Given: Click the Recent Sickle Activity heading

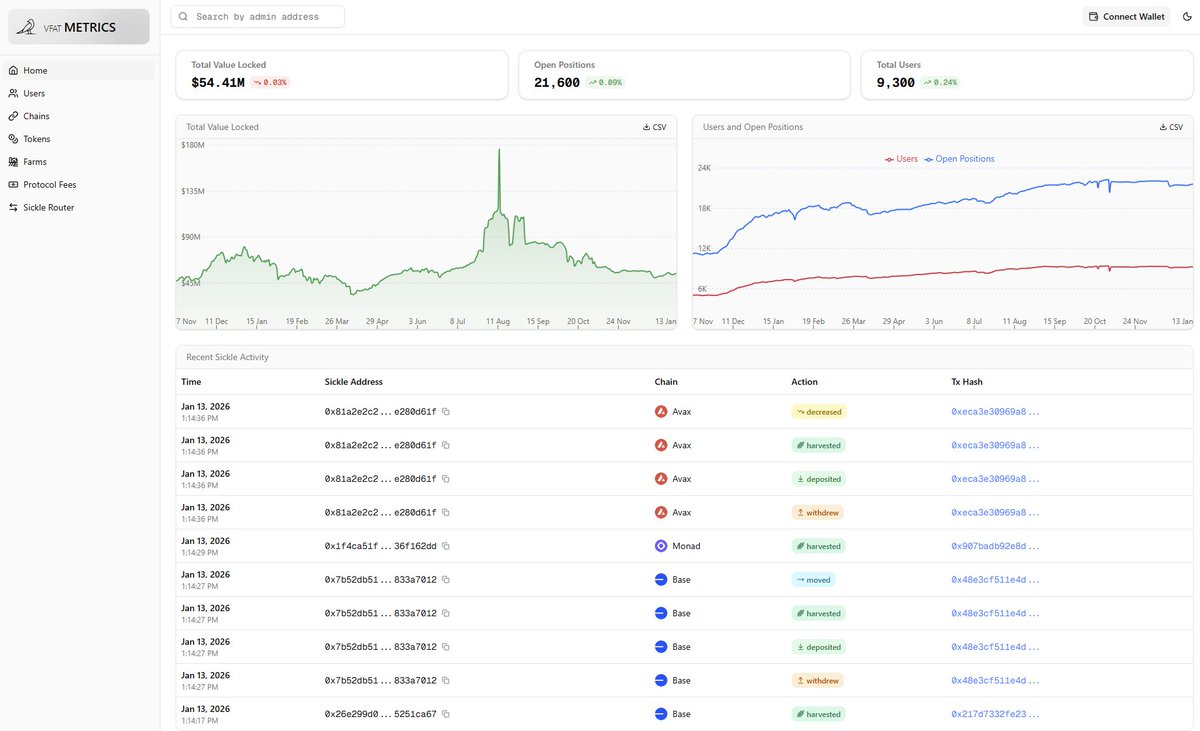Looking at the screenshot, I should click(x=227, y=357).
